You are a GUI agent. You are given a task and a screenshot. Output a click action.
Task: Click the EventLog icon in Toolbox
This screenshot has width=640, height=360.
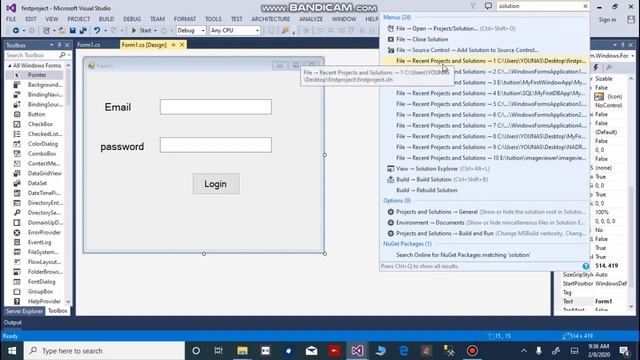pos(17,242)
